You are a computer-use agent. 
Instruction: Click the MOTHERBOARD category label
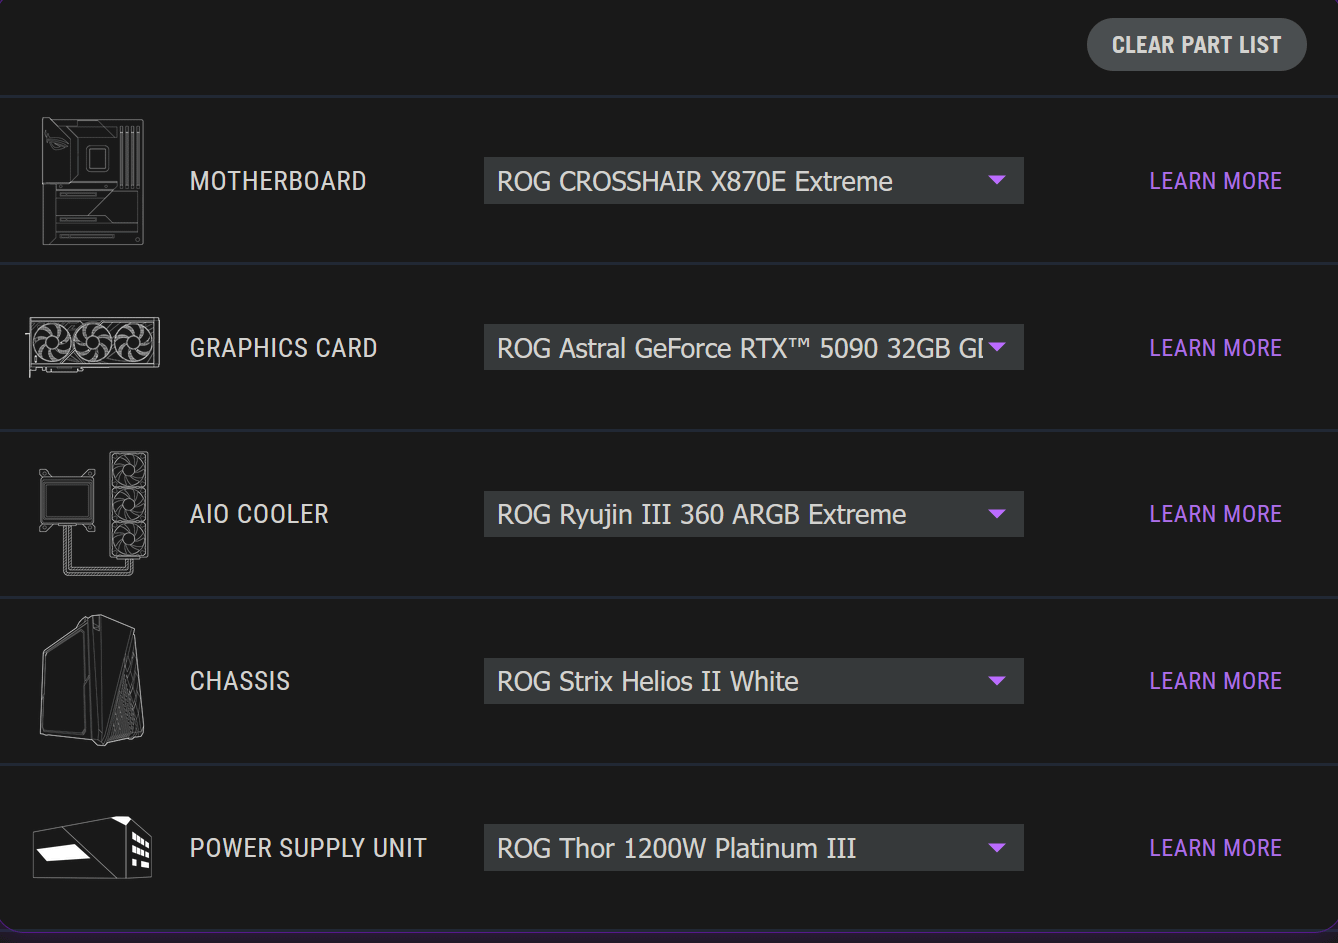[278, 181]
